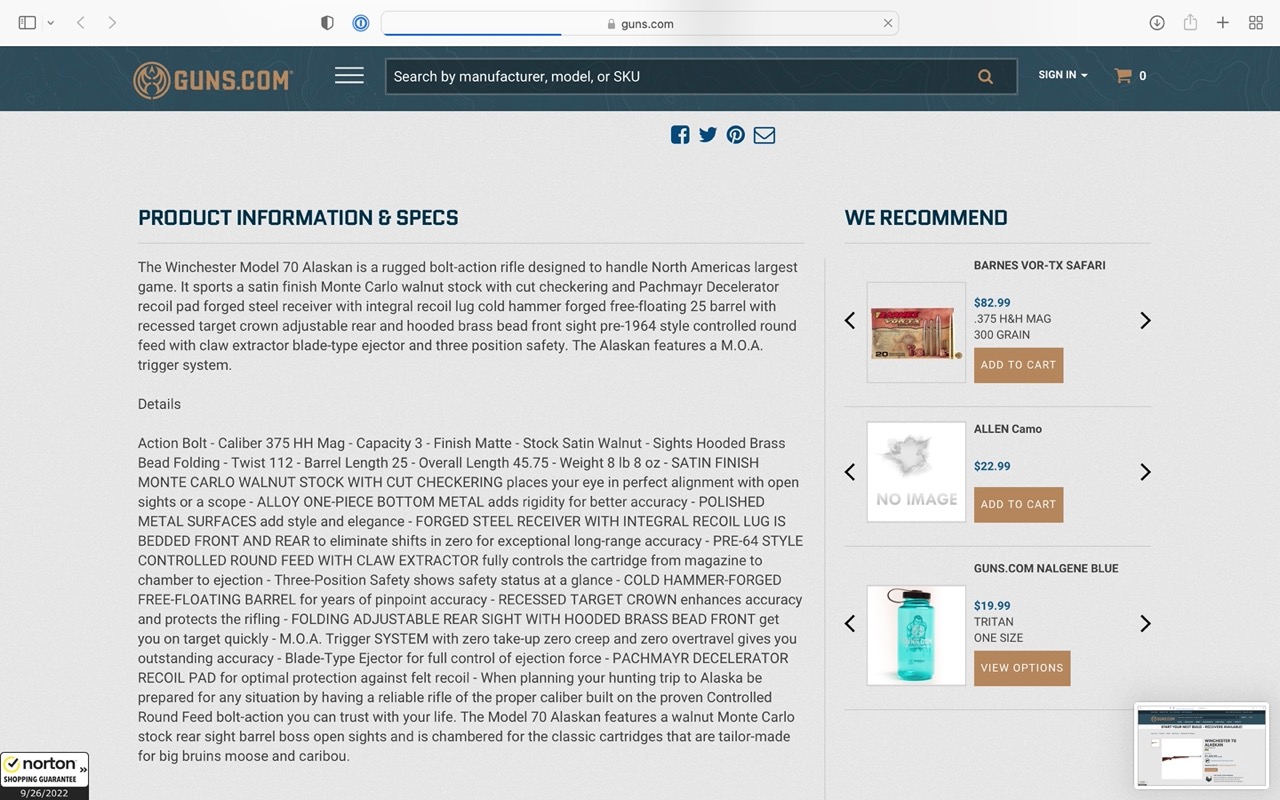Viewport: 1280px width, 800px height.
Task: Pin product using Pinterest icon
Action: 736,135
